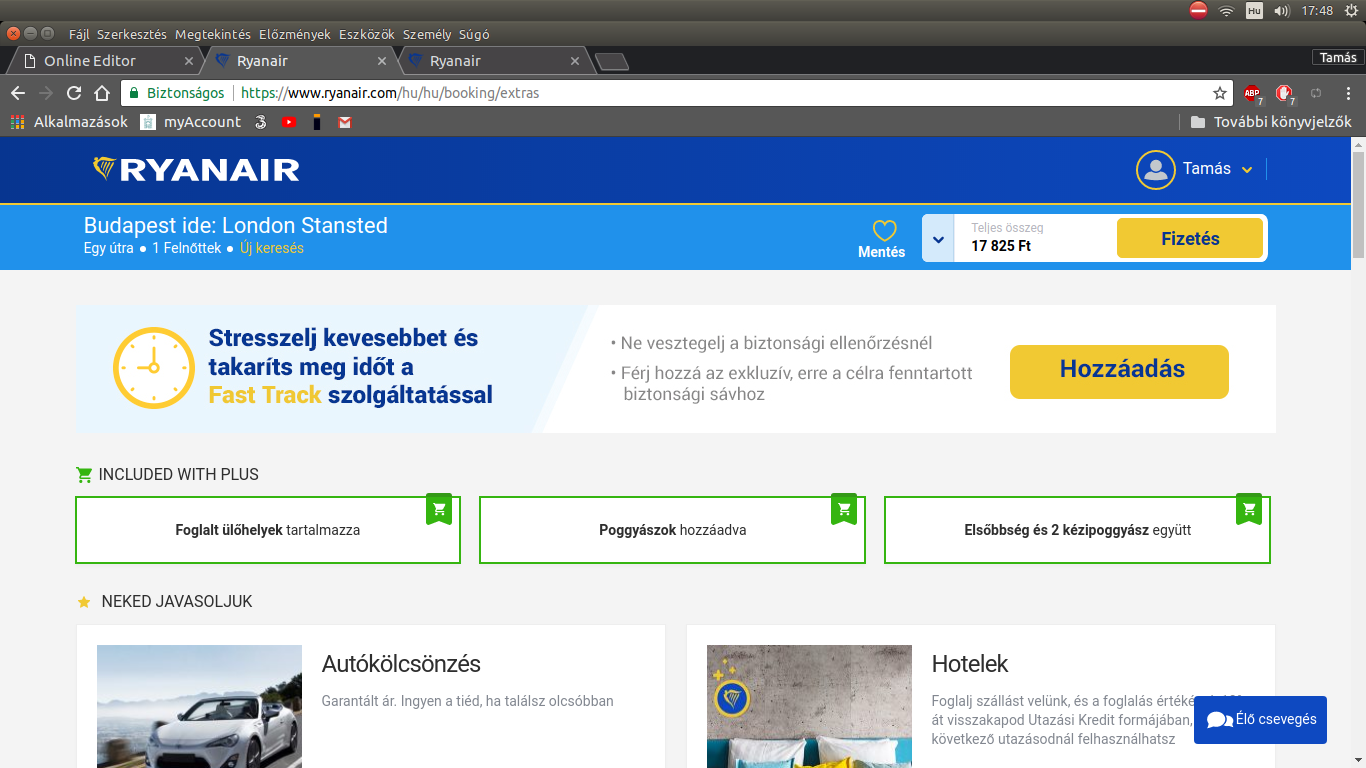1366x768 pixels.
Task: Click the star icon by NEKED JAVASOLJUK
Action: click(84, 602)
